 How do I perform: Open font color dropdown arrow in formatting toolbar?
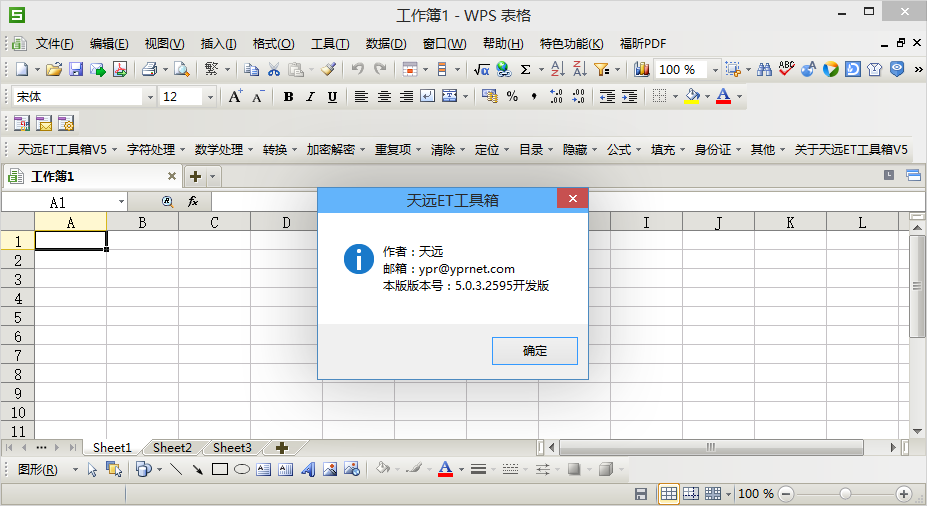739,96
